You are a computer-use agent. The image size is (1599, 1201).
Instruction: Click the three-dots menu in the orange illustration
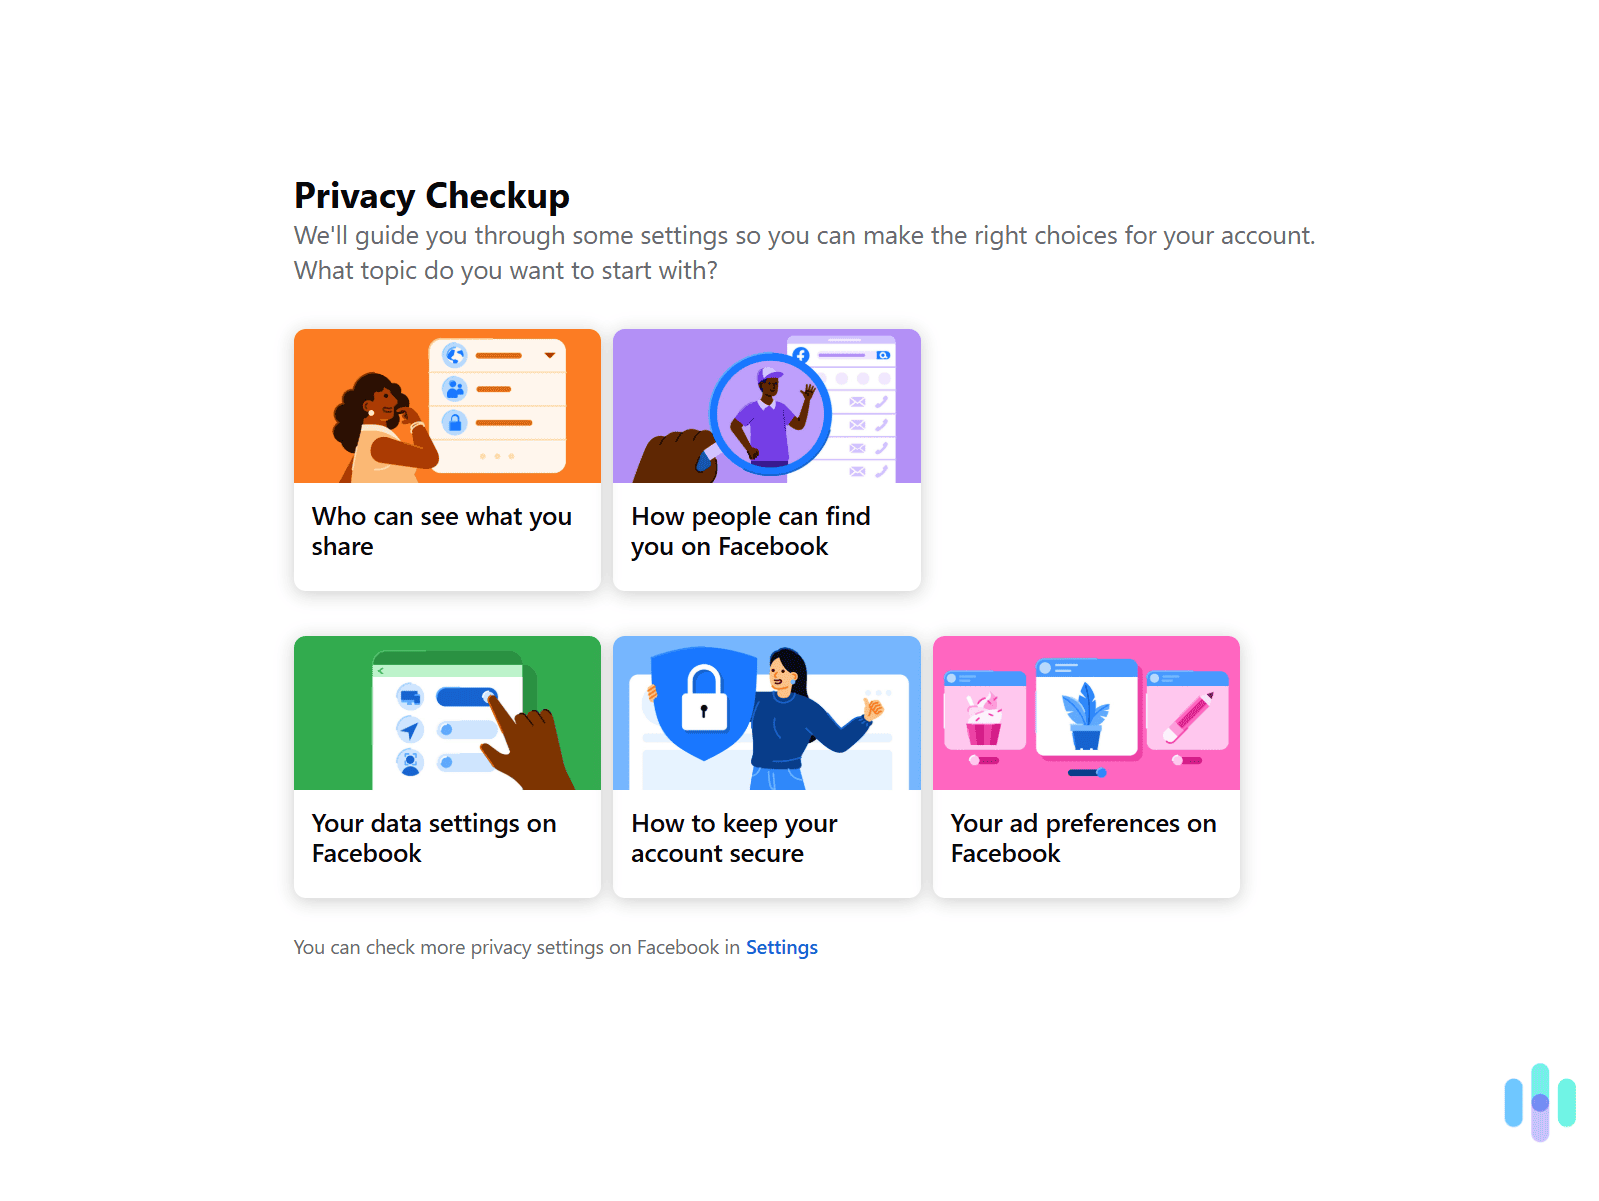pyautogui.click(x=496, y=455)
